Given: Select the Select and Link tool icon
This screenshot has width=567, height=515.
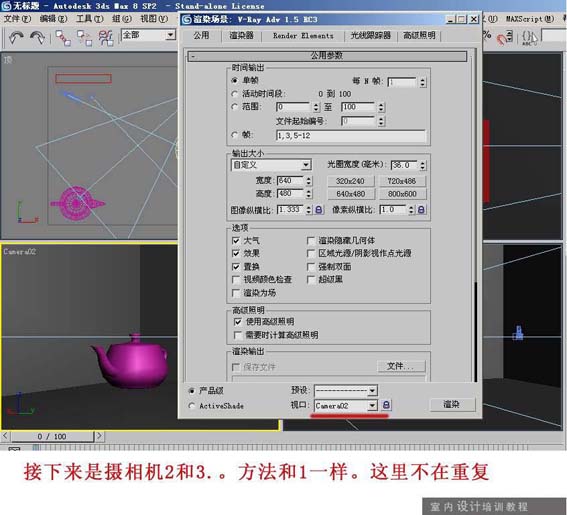Looking at the screenshot, I should (63, 38).
